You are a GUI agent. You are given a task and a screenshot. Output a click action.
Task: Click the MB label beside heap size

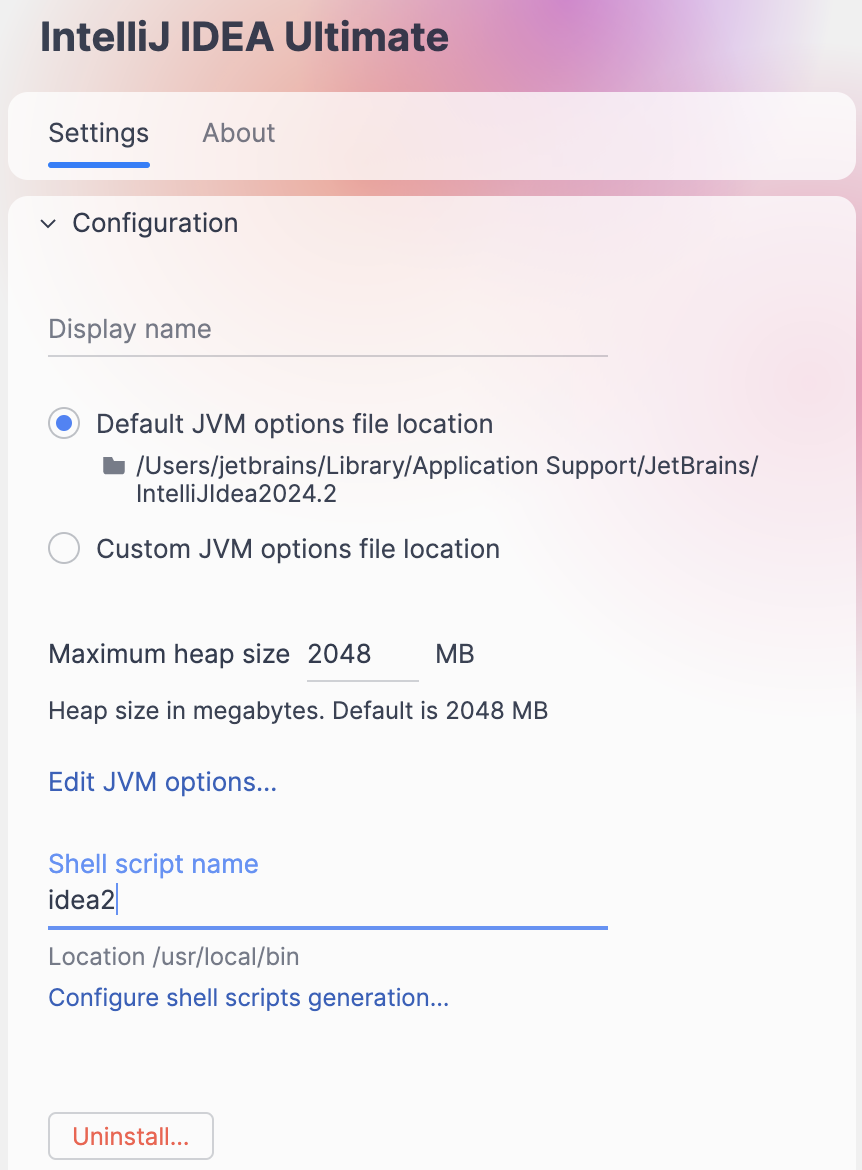(454, 654)
